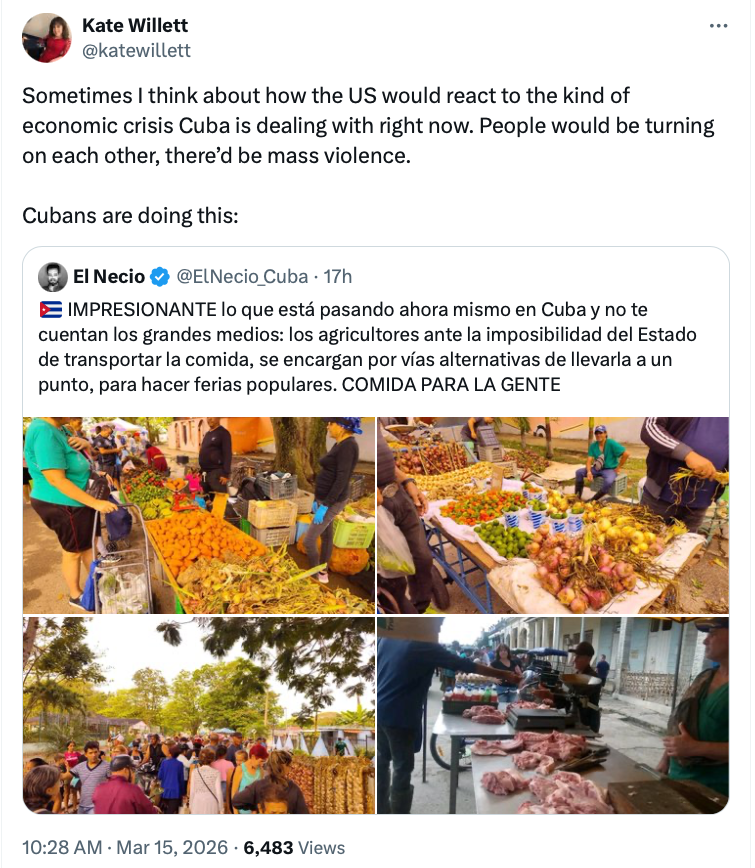The width and height of the screenshot is (755, 868).
Task: Open the bottom-left crowd market photo
Action: (x=199, y=714)
